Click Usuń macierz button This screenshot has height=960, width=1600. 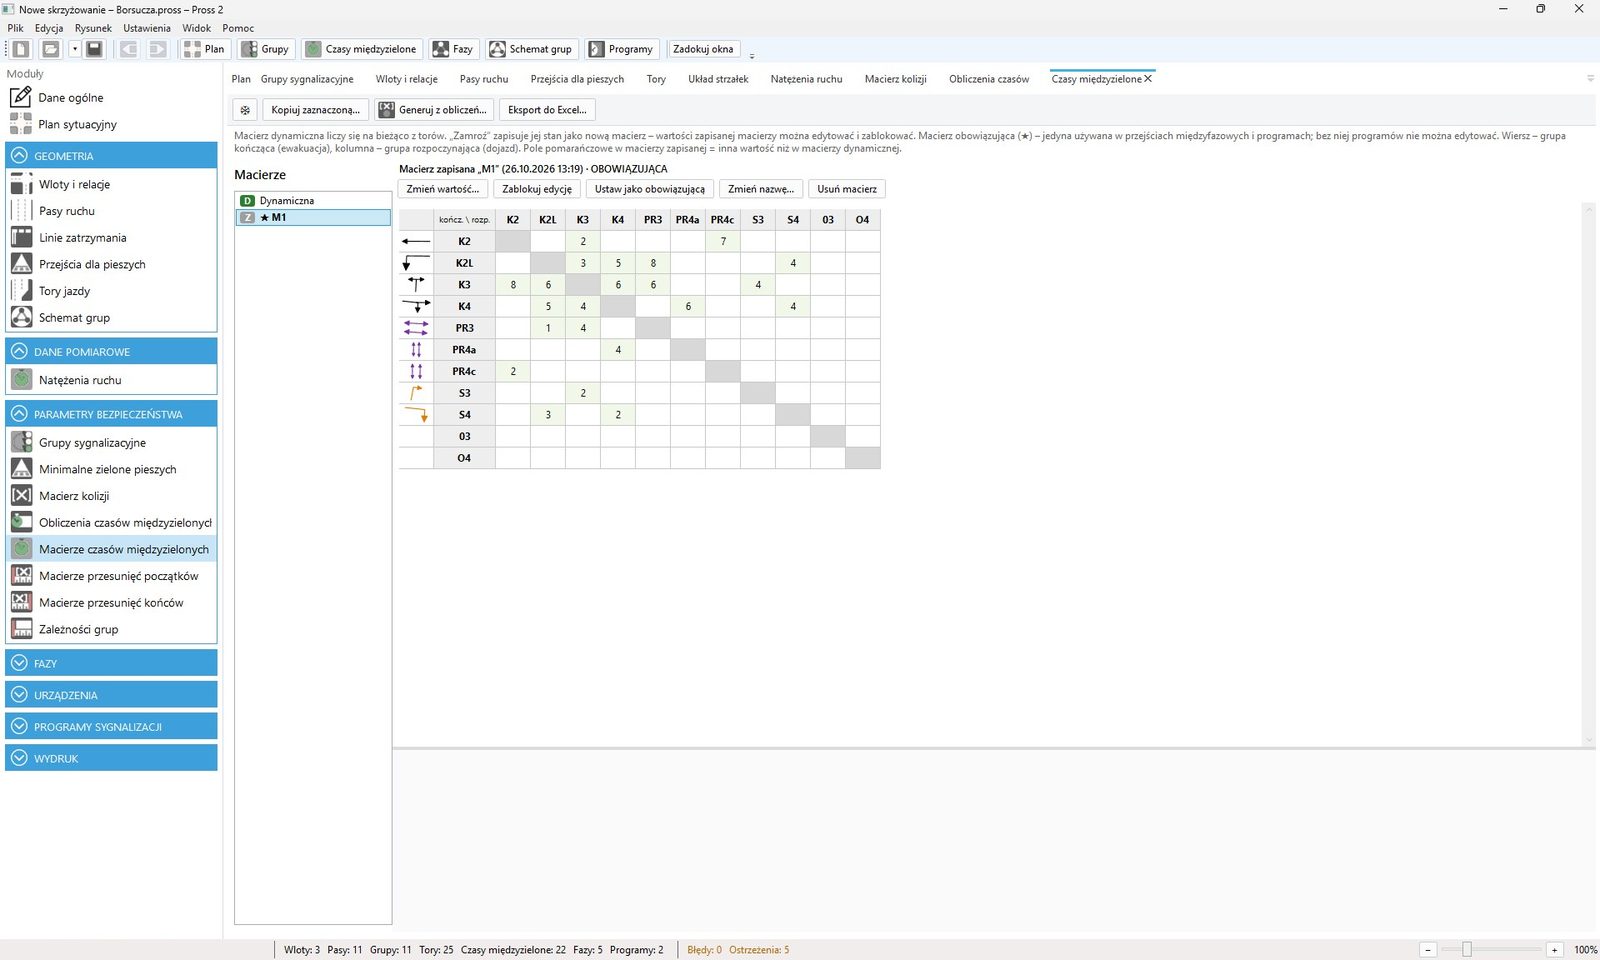[847, 189]
